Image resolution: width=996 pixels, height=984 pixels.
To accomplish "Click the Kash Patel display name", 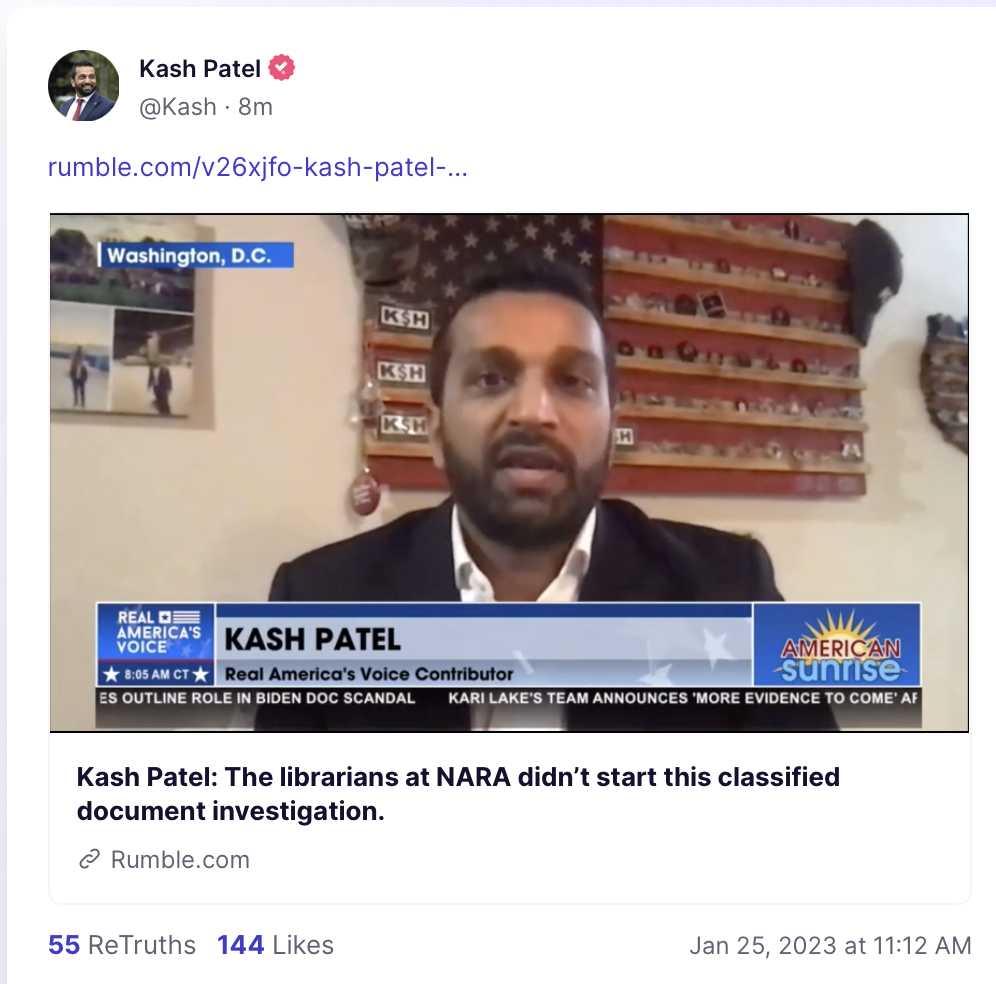I will 200,68.
